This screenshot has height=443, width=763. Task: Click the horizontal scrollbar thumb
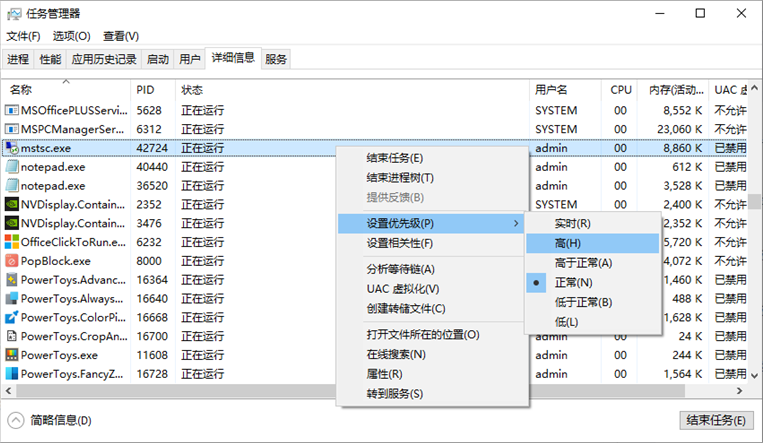(x=350, y=390)
